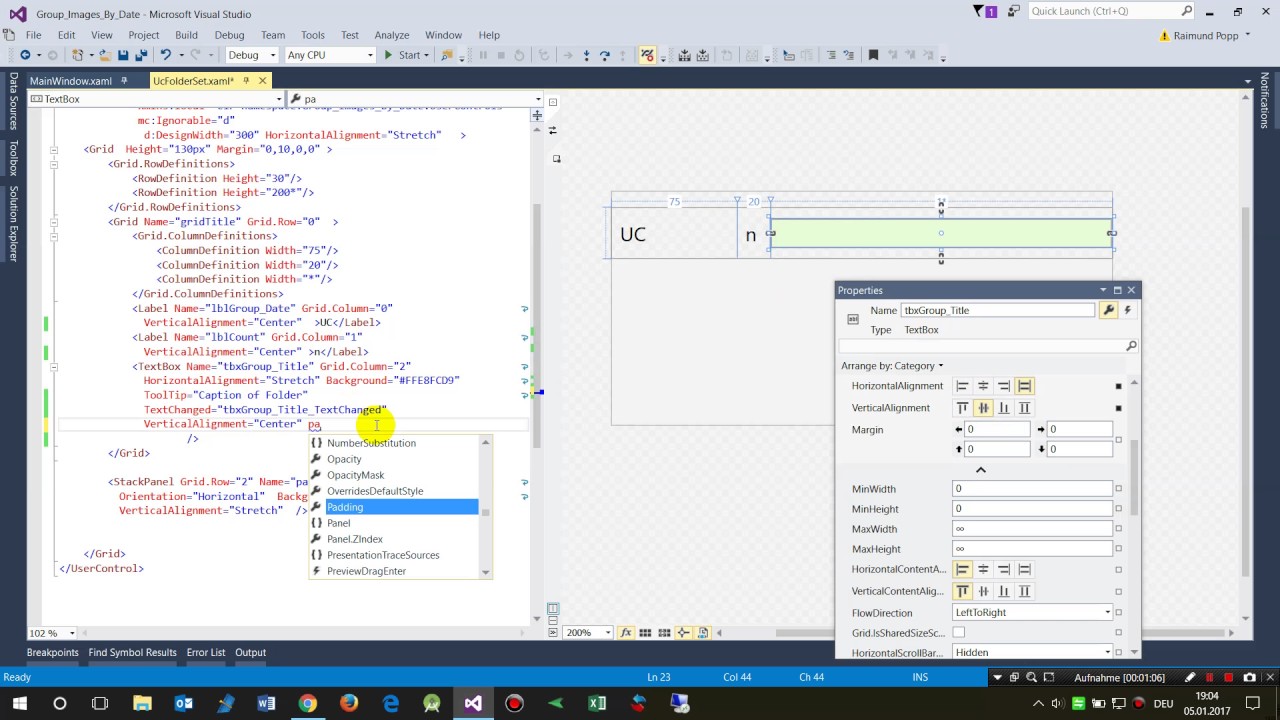1280x720 pixels.
Task: Switch to the MainWindow.xaml tab
Action: (70, 81)
